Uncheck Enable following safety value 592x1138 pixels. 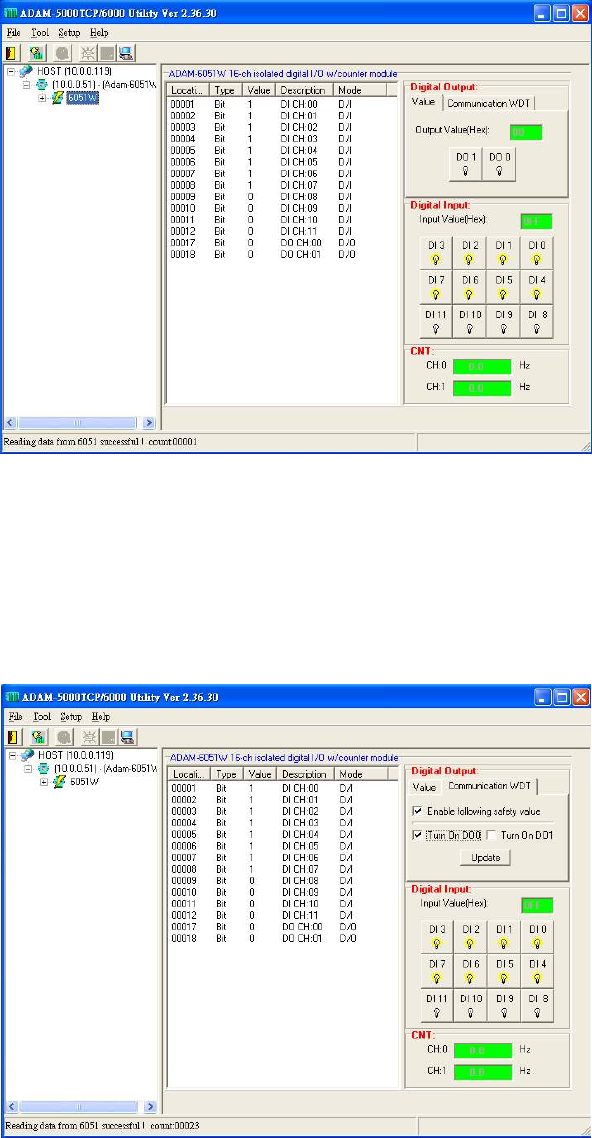[416, 811]
